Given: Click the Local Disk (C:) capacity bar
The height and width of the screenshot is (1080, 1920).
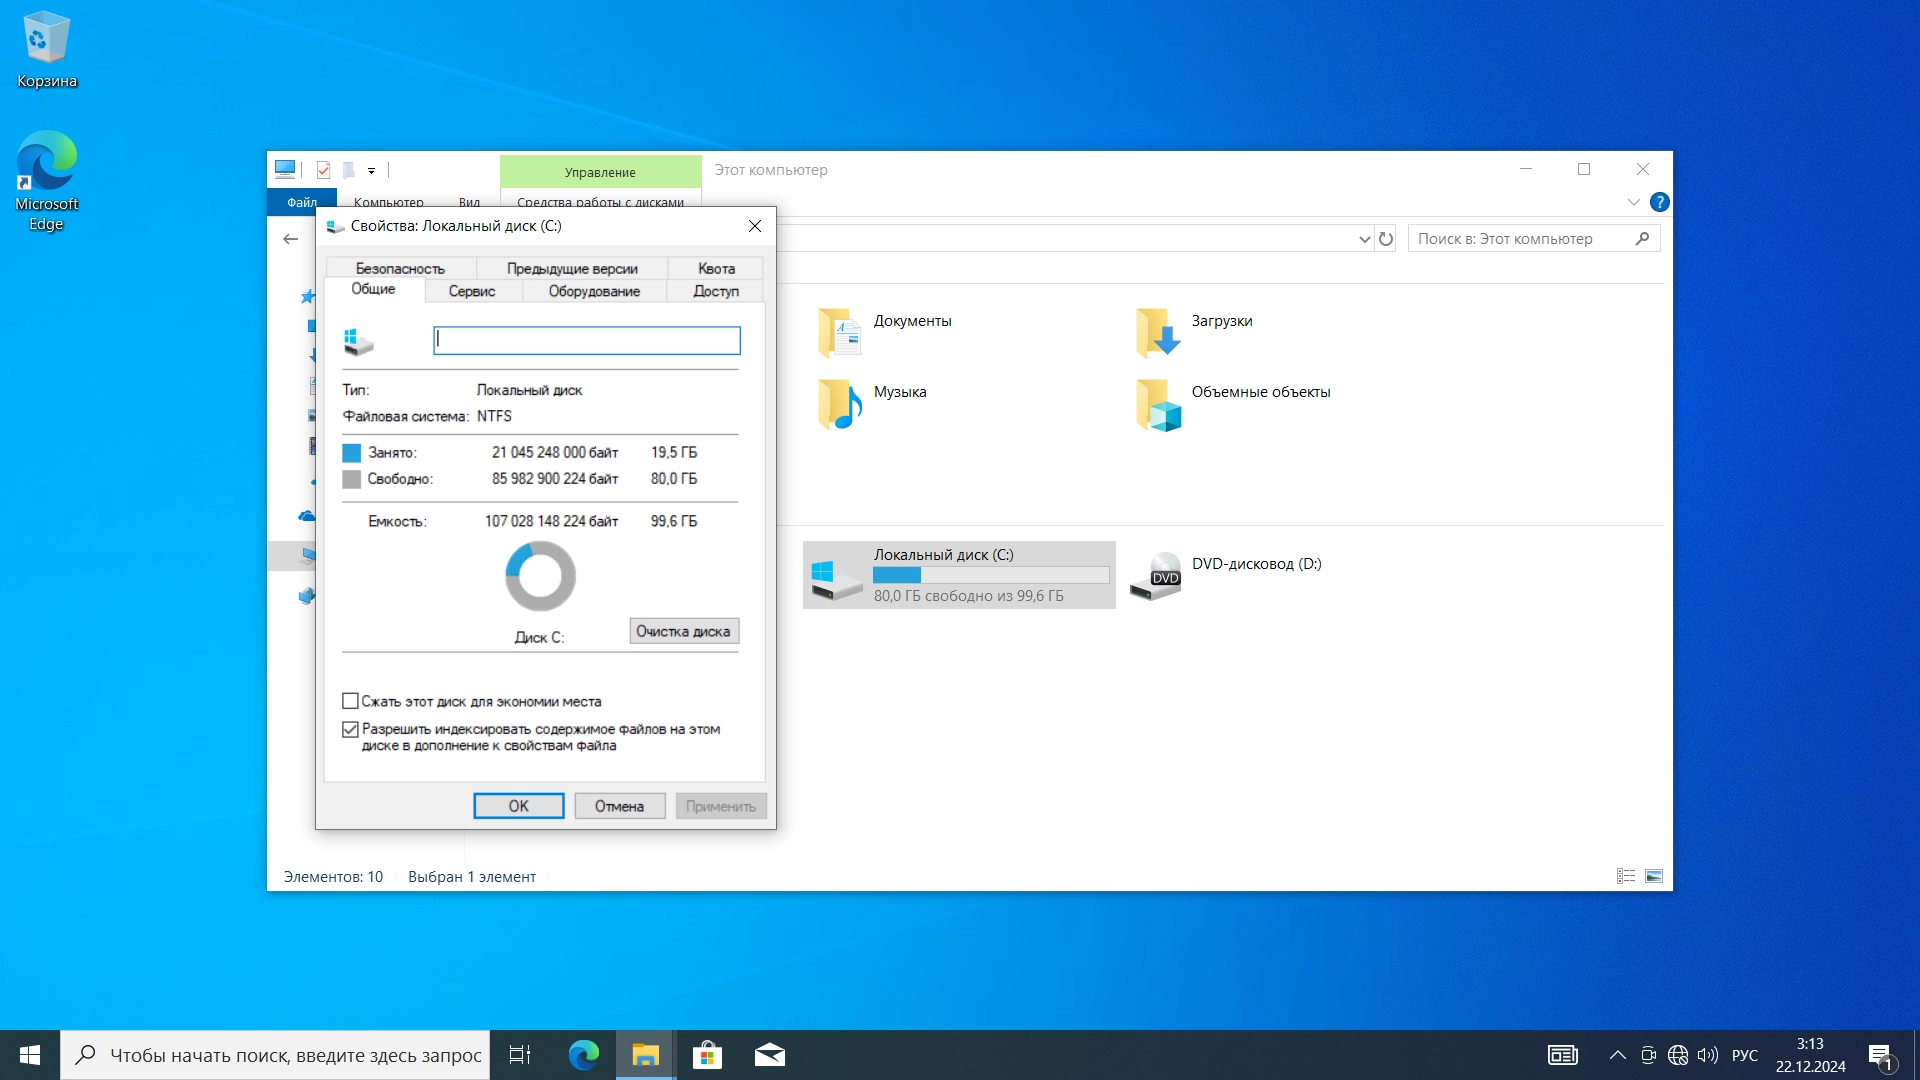Looking at the screenshot, I should (x=991, y=575).
